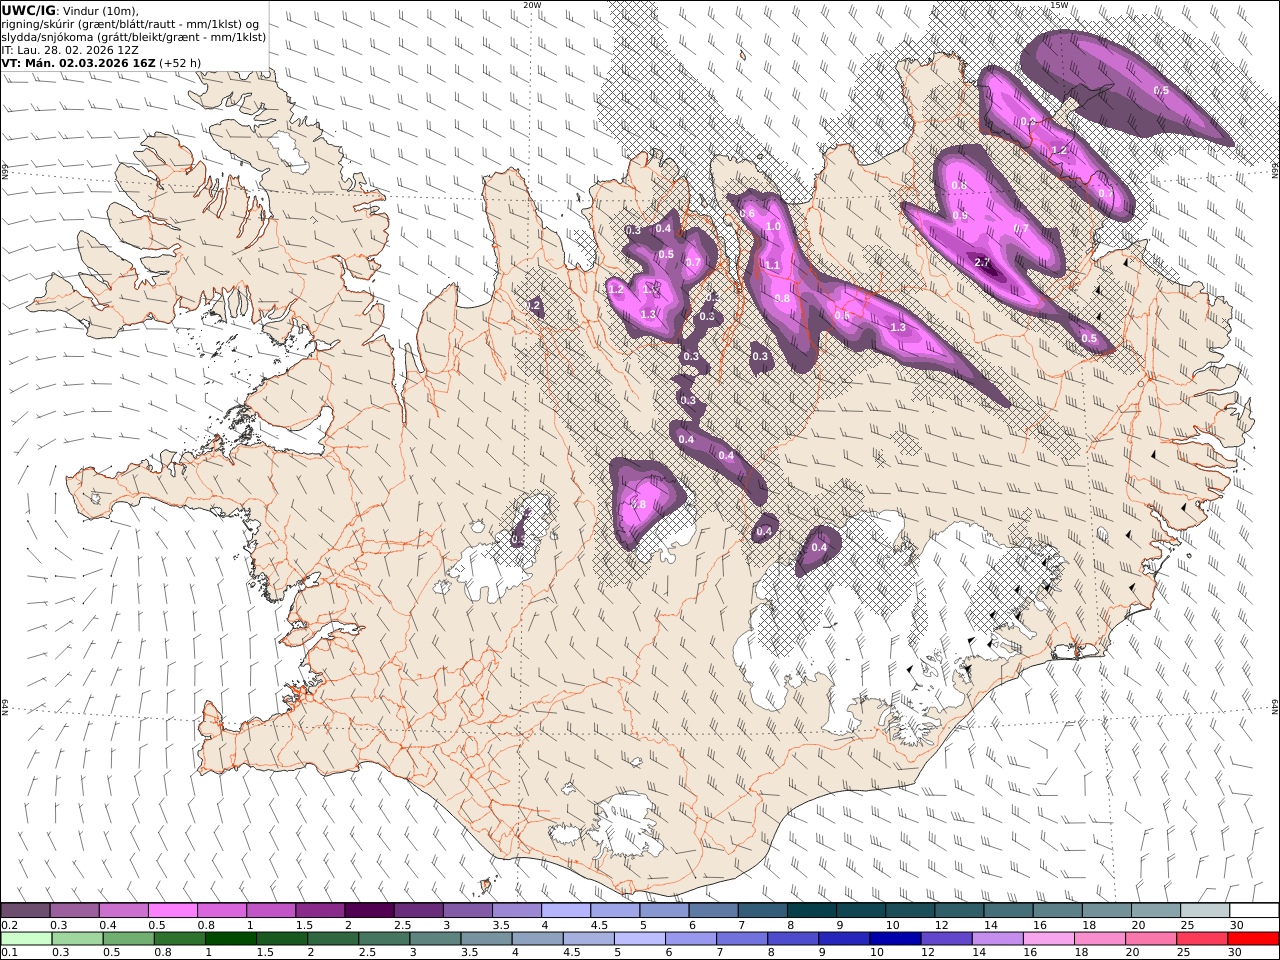The image size is (1280, 960).
Task: Click the violet 12 swatch in the lower scale
Action: [946, 939]
